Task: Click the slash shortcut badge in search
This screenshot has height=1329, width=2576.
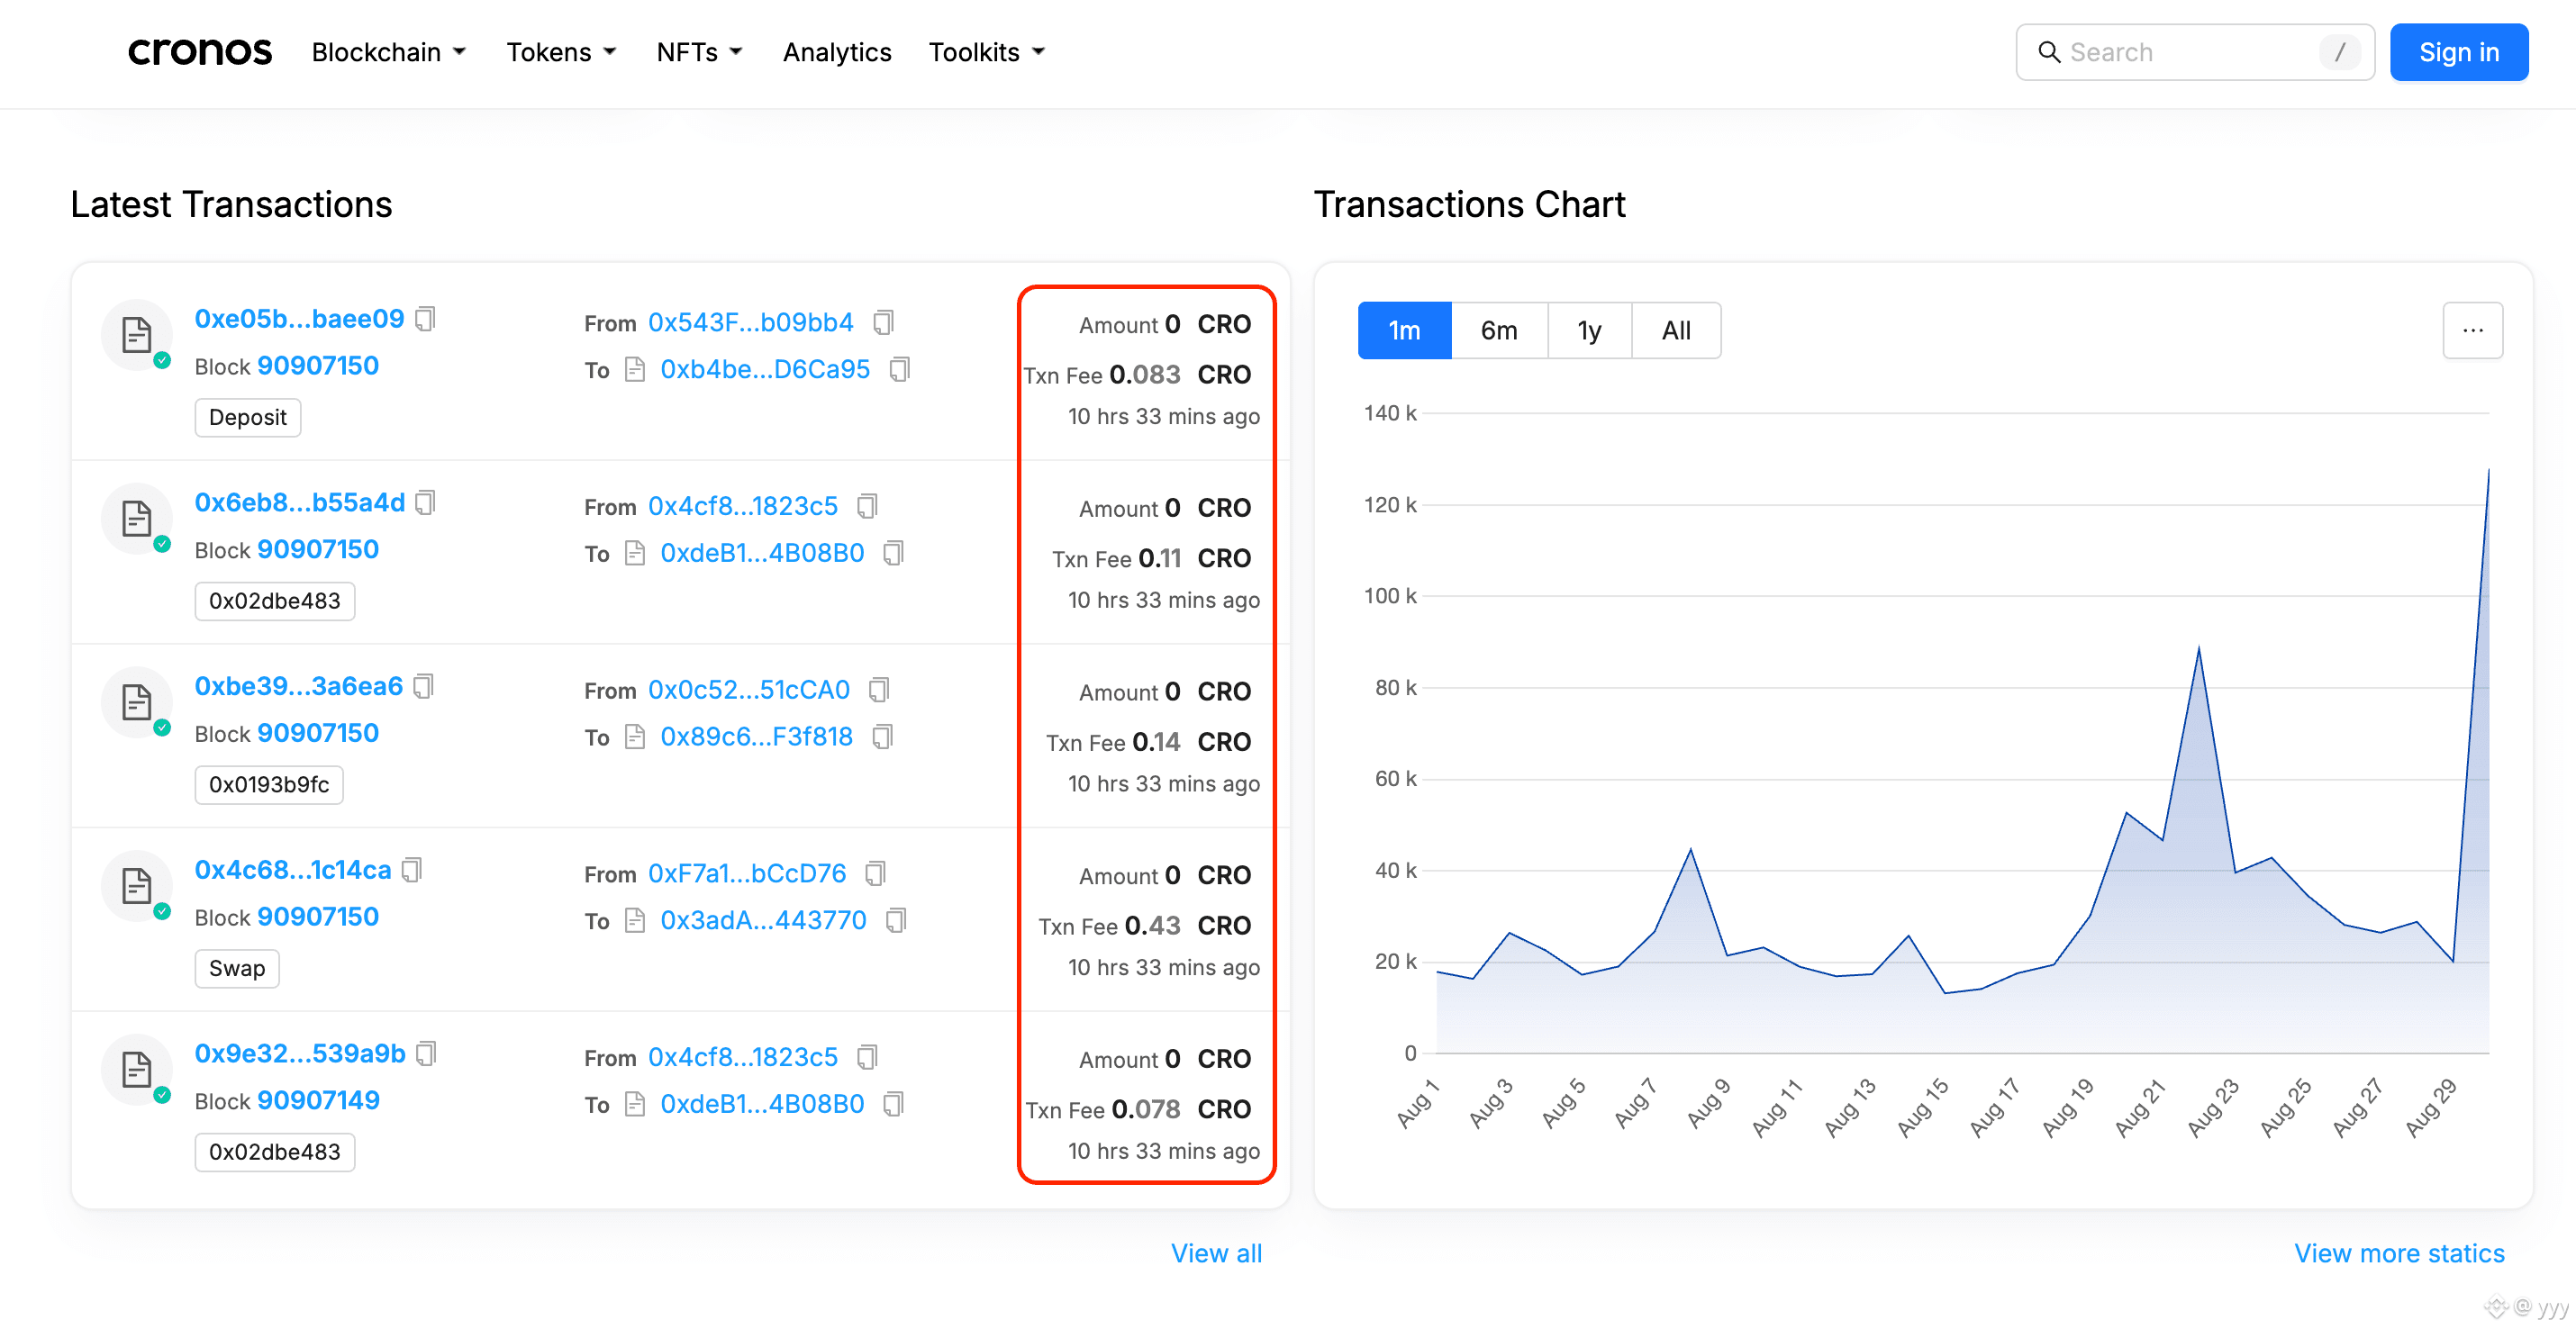Action: tap(2339, 52)
